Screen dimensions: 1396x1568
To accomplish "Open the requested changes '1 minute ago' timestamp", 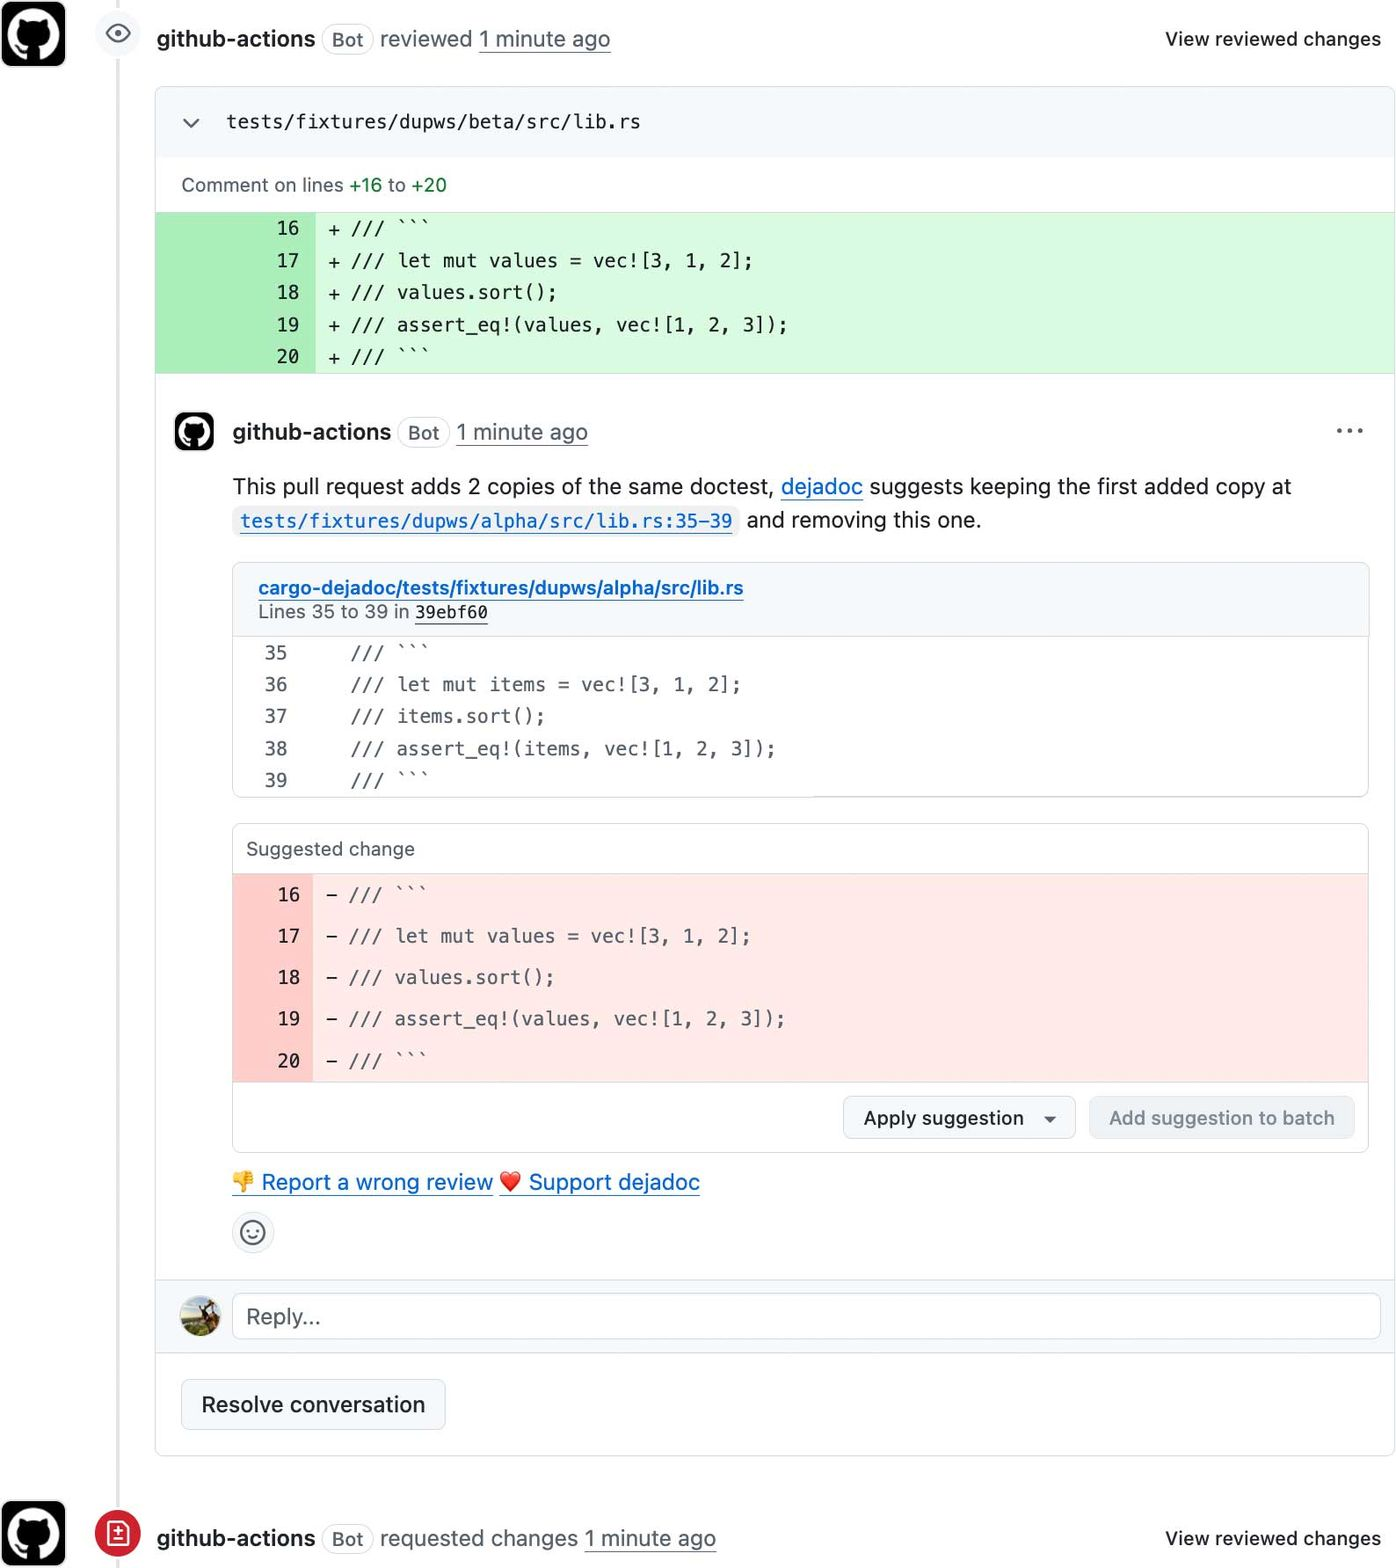I will [x=650, y=1538].
